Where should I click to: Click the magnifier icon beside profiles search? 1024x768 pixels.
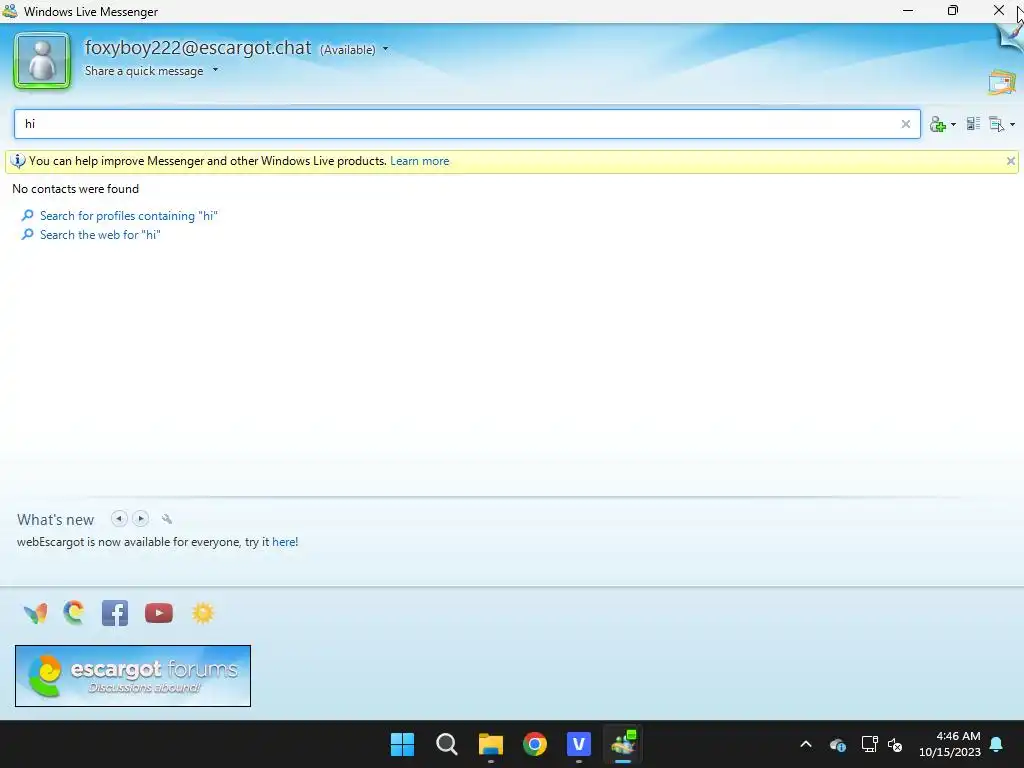pos(27,216)
